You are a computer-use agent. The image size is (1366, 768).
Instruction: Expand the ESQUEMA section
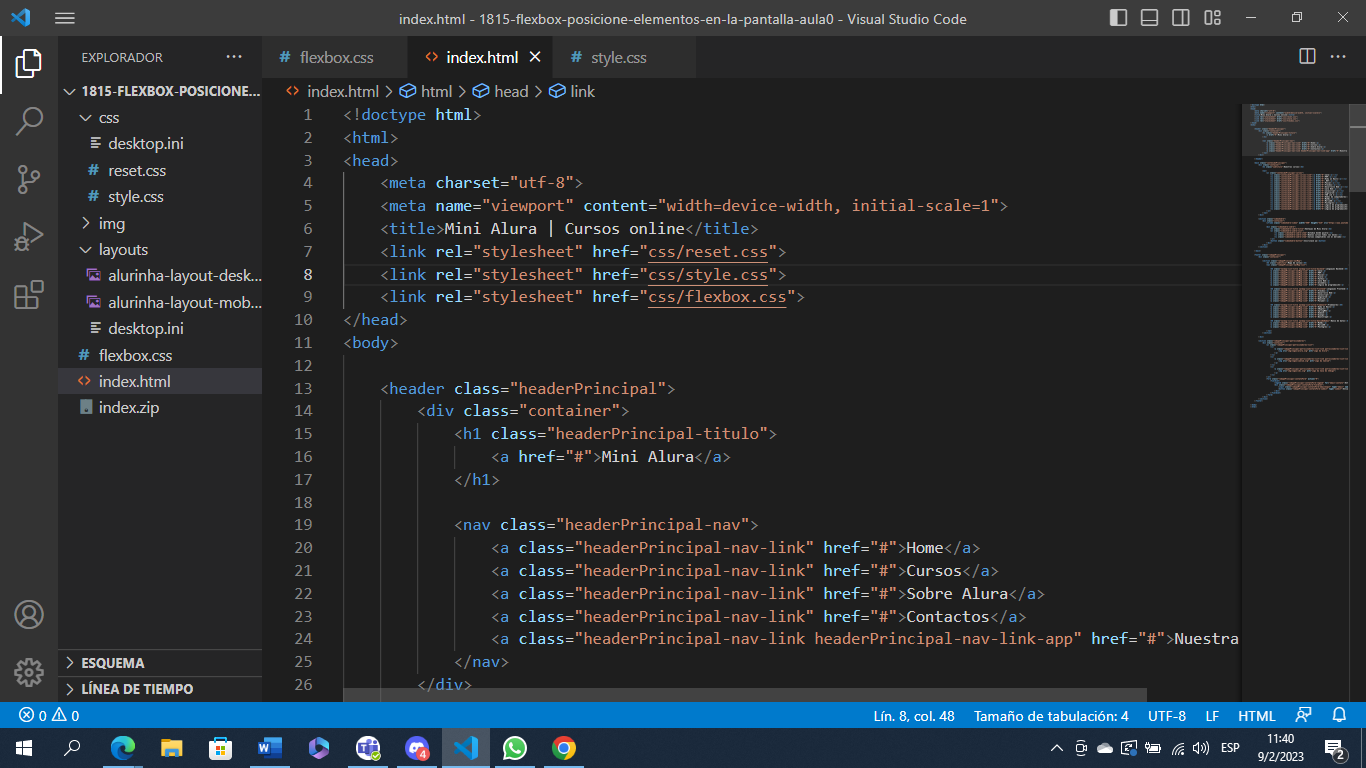tap(160, 663)
